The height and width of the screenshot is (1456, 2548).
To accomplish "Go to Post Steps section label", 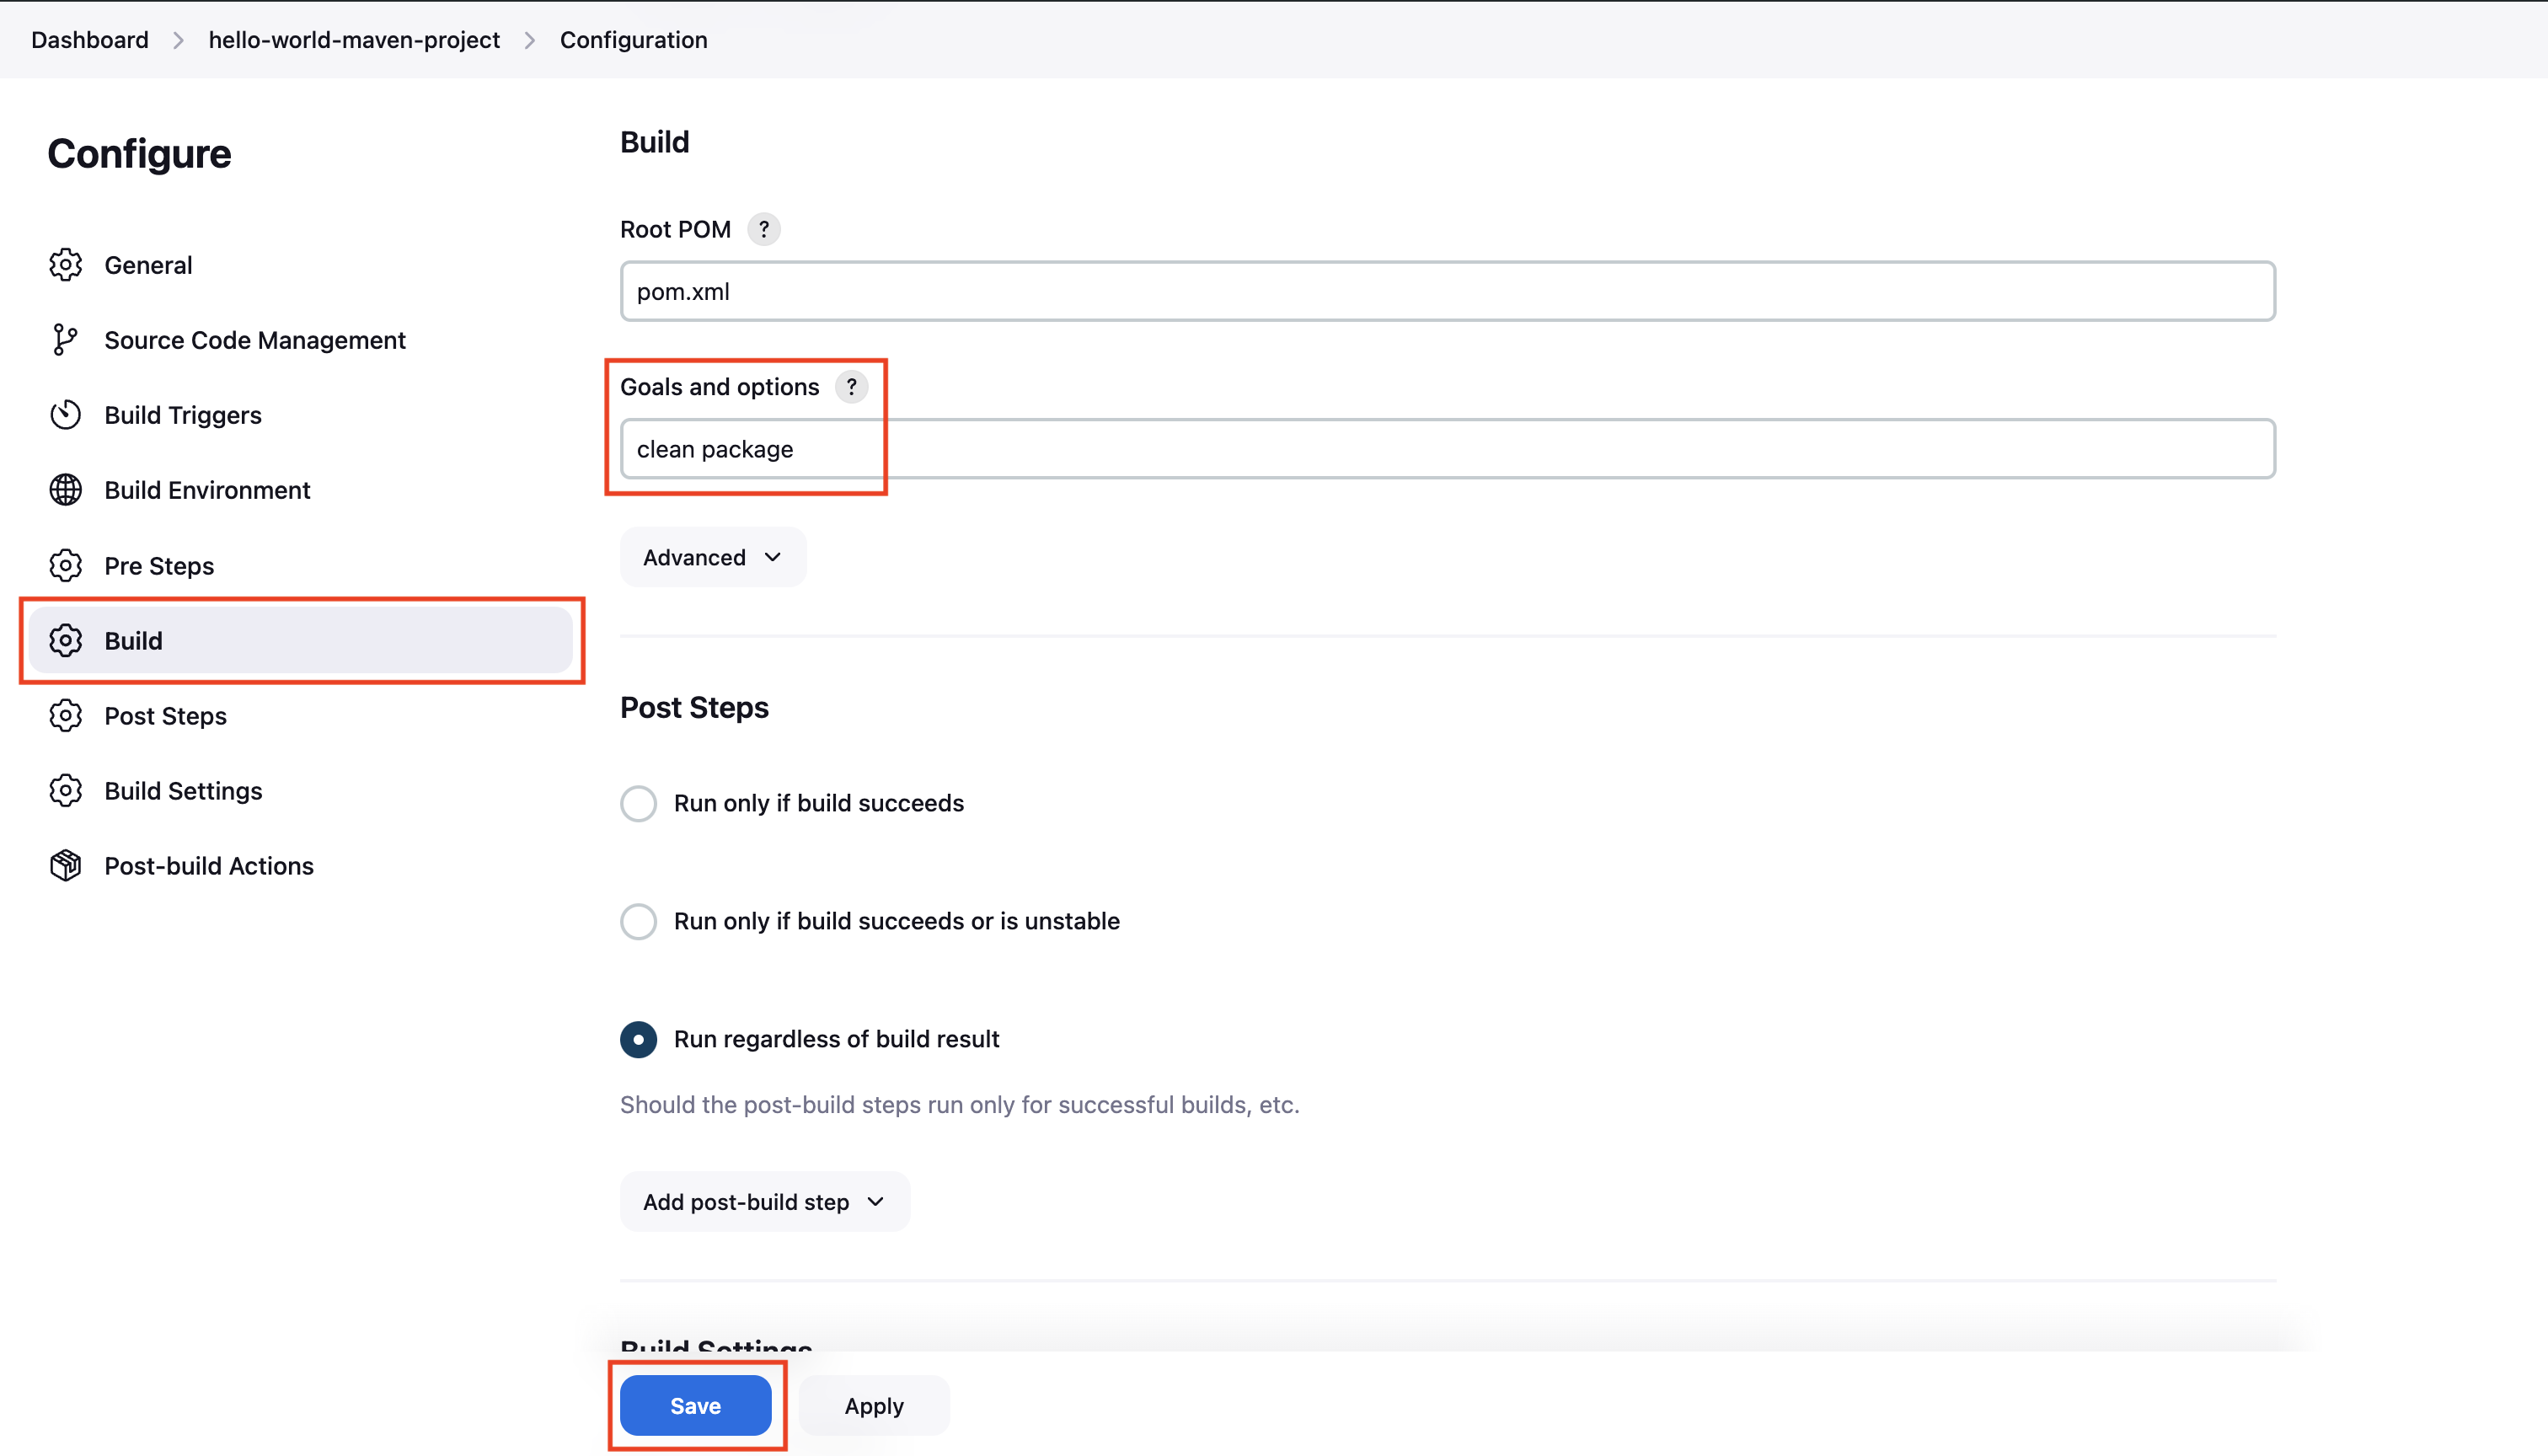I will (x=165, y=716).
